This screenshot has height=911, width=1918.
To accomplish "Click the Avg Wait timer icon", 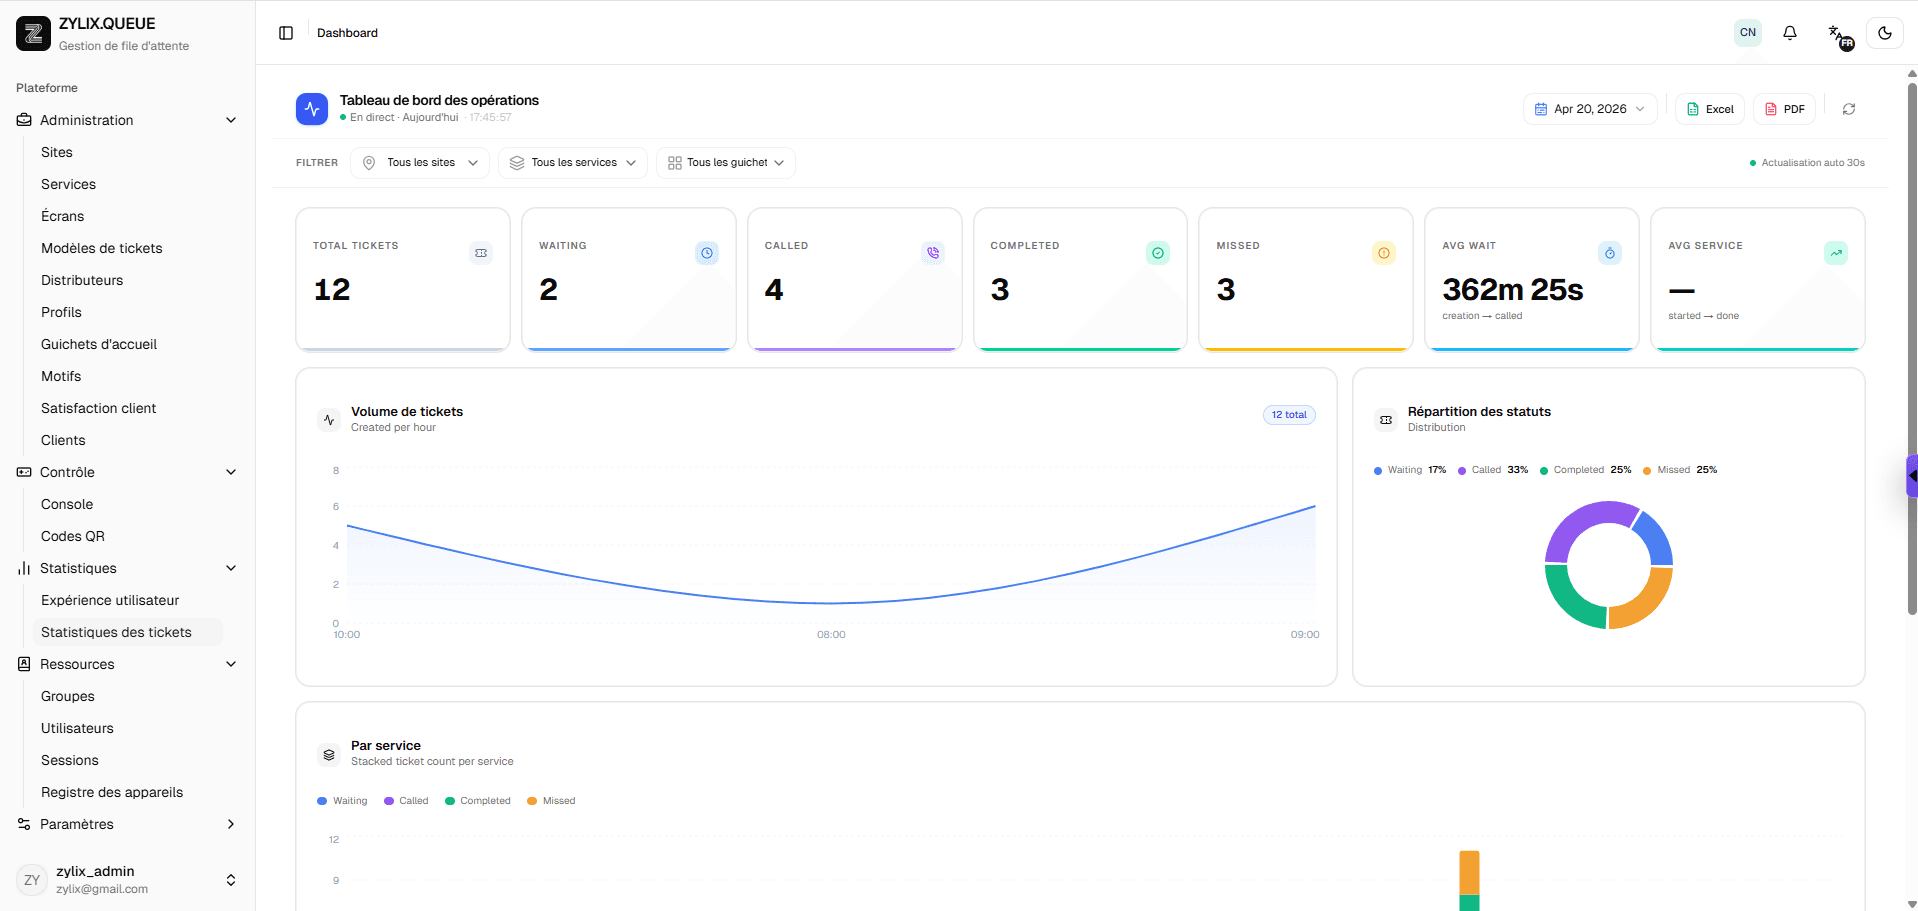I will coord(1610,253).
